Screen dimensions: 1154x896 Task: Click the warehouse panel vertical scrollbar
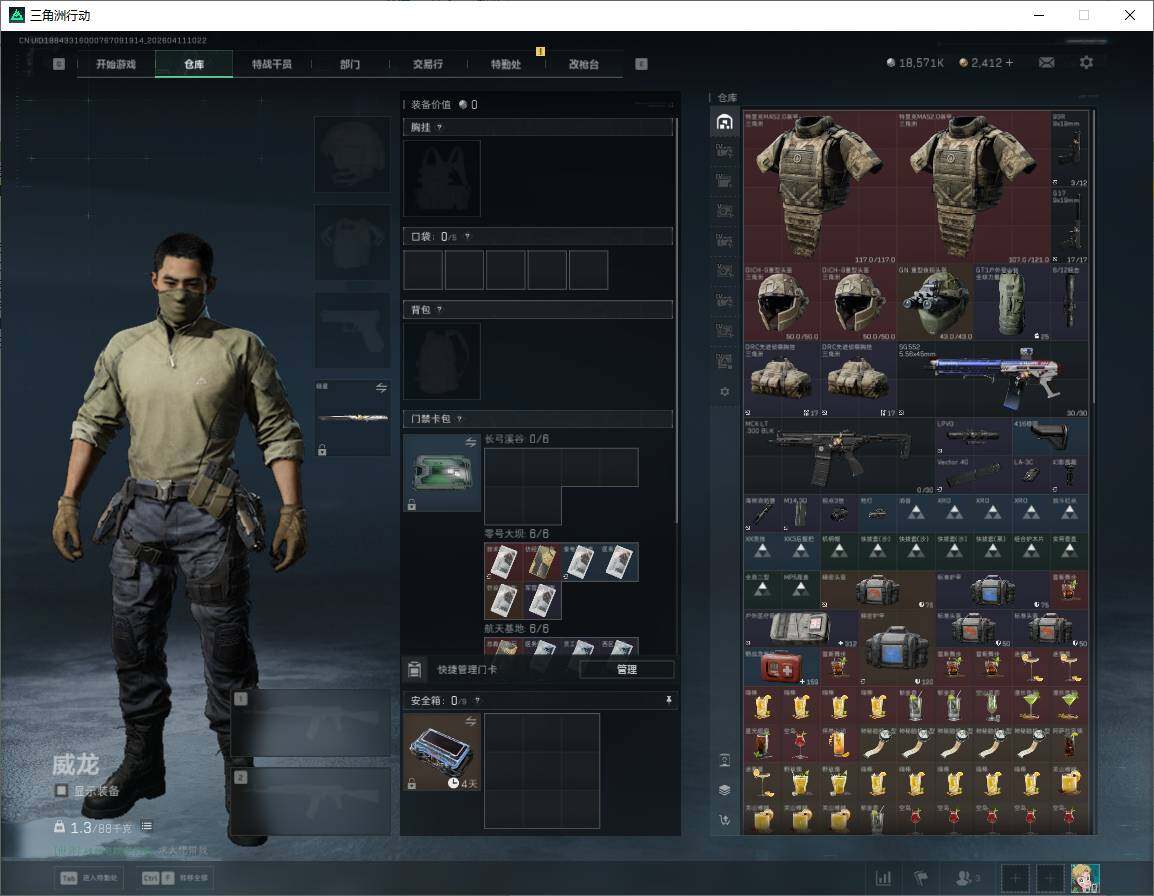click(1093, 258)
